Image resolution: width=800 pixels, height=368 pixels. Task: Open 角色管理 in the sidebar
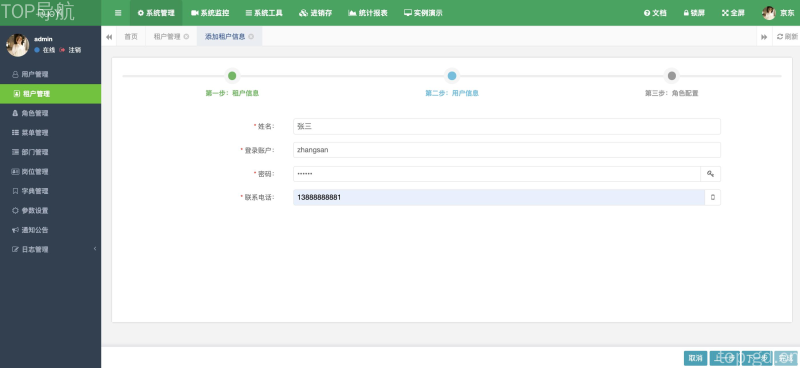point(51,113)
